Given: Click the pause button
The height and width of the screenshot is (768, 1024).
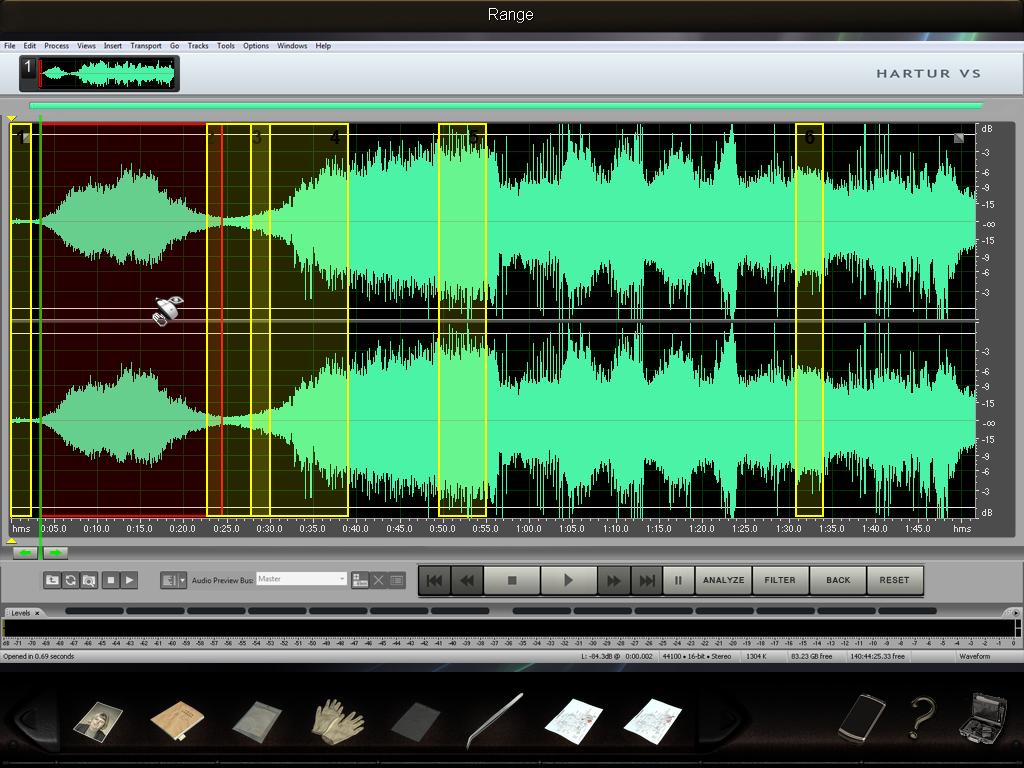Looking at the screenshot, I should point(678,580).
